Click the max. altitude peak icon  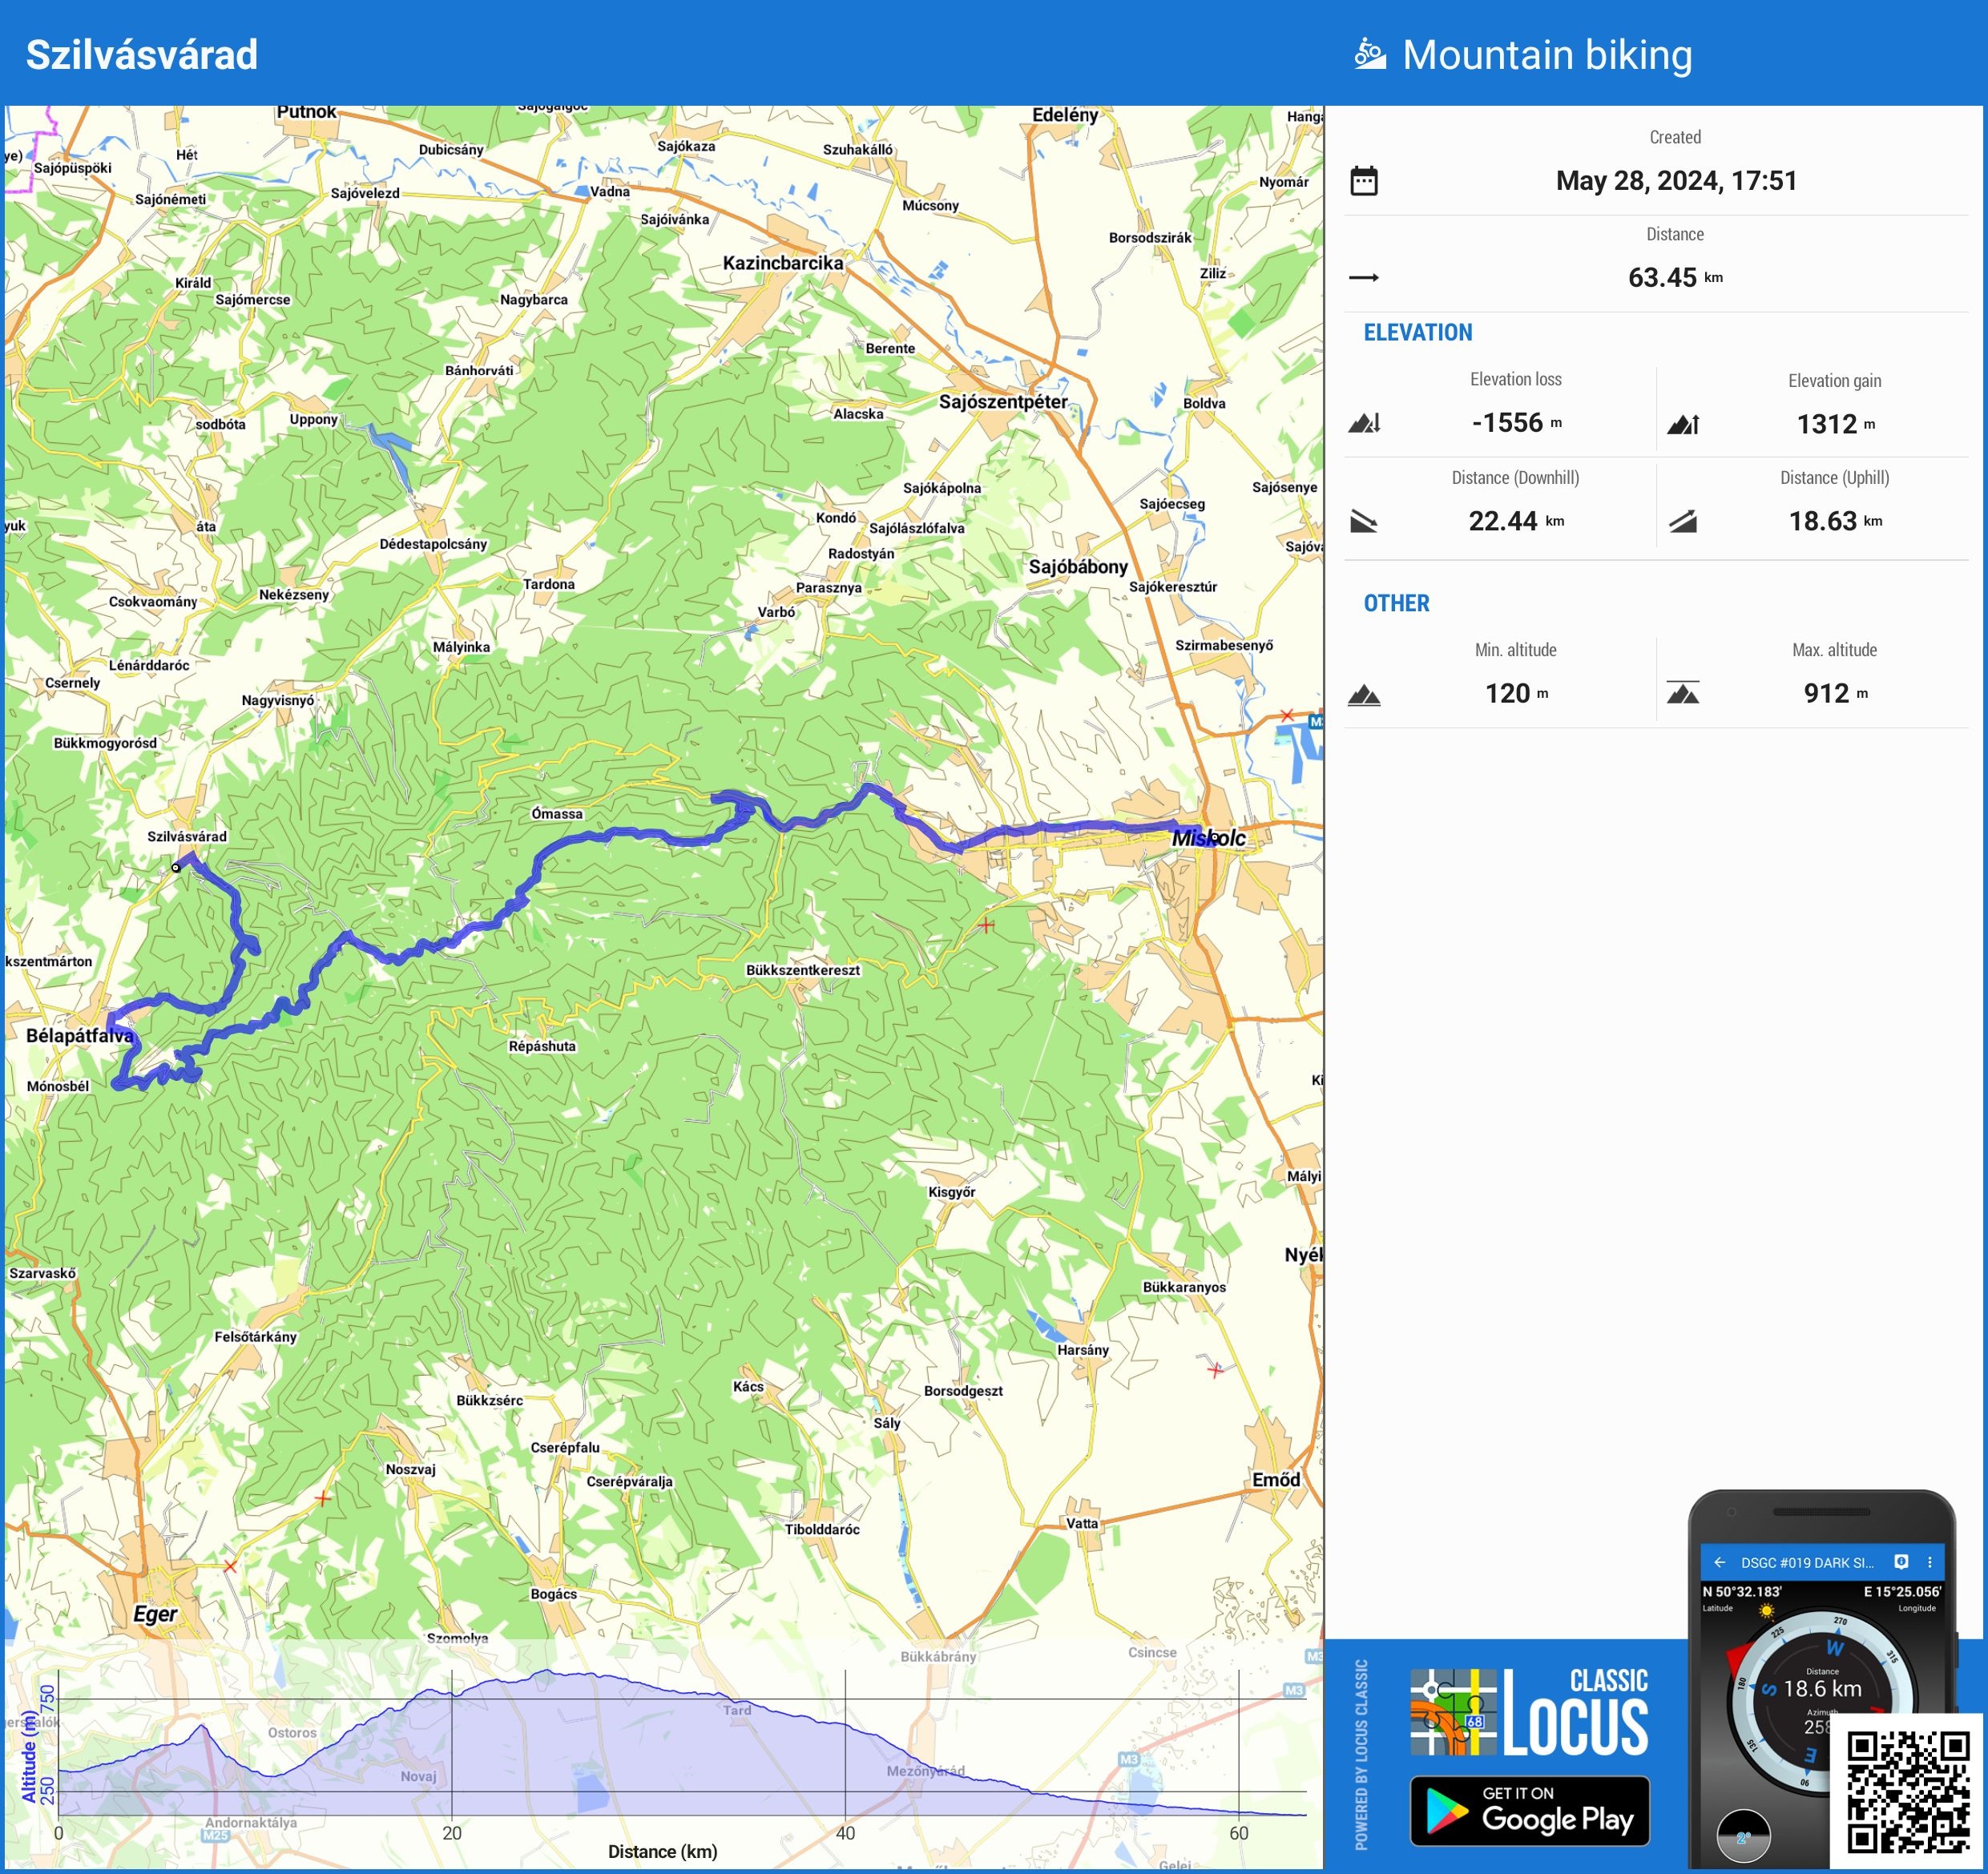(1683, 693)
